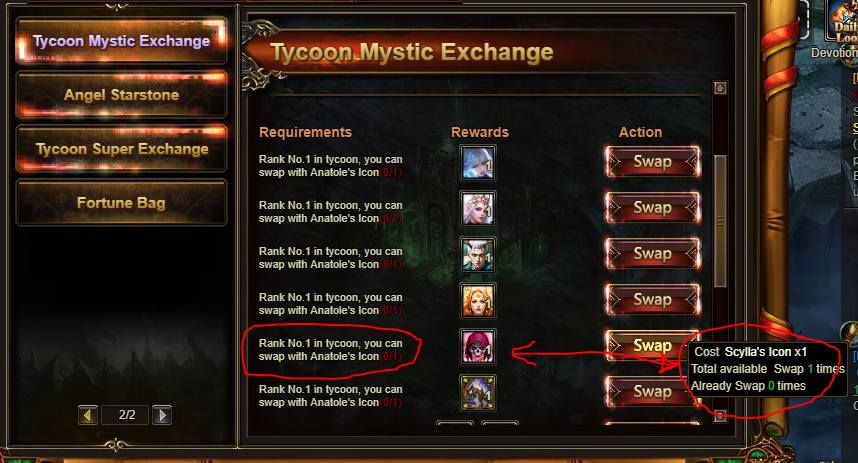Viewport: 858px width, 463px height.
Task: Click the red-hooded skull reward icon
Action: click(478, 346)
